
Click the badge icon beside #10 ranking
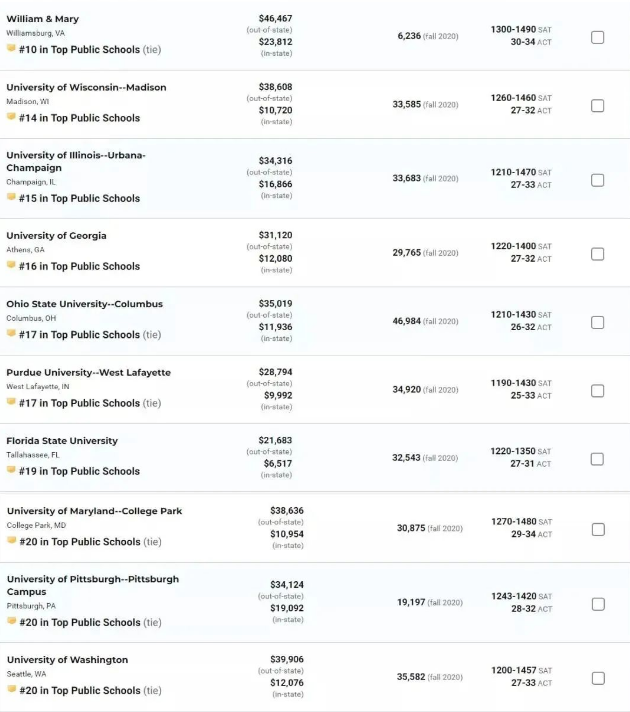[x=11, y=48]
